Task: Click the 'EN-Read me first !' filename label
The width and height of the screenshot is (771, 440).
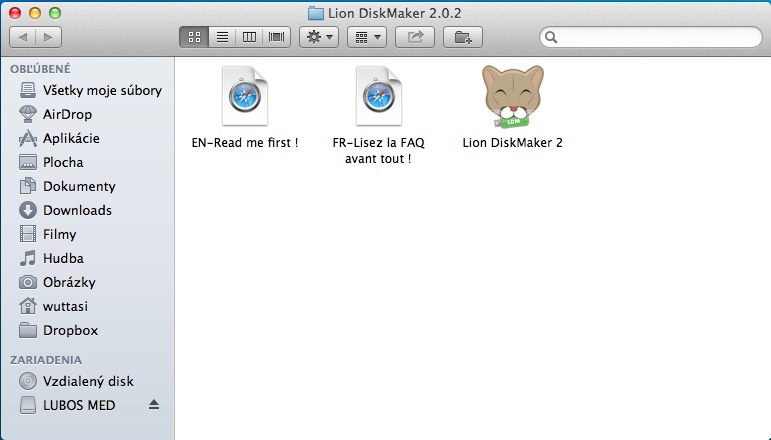Action: (x=245, y=143)
